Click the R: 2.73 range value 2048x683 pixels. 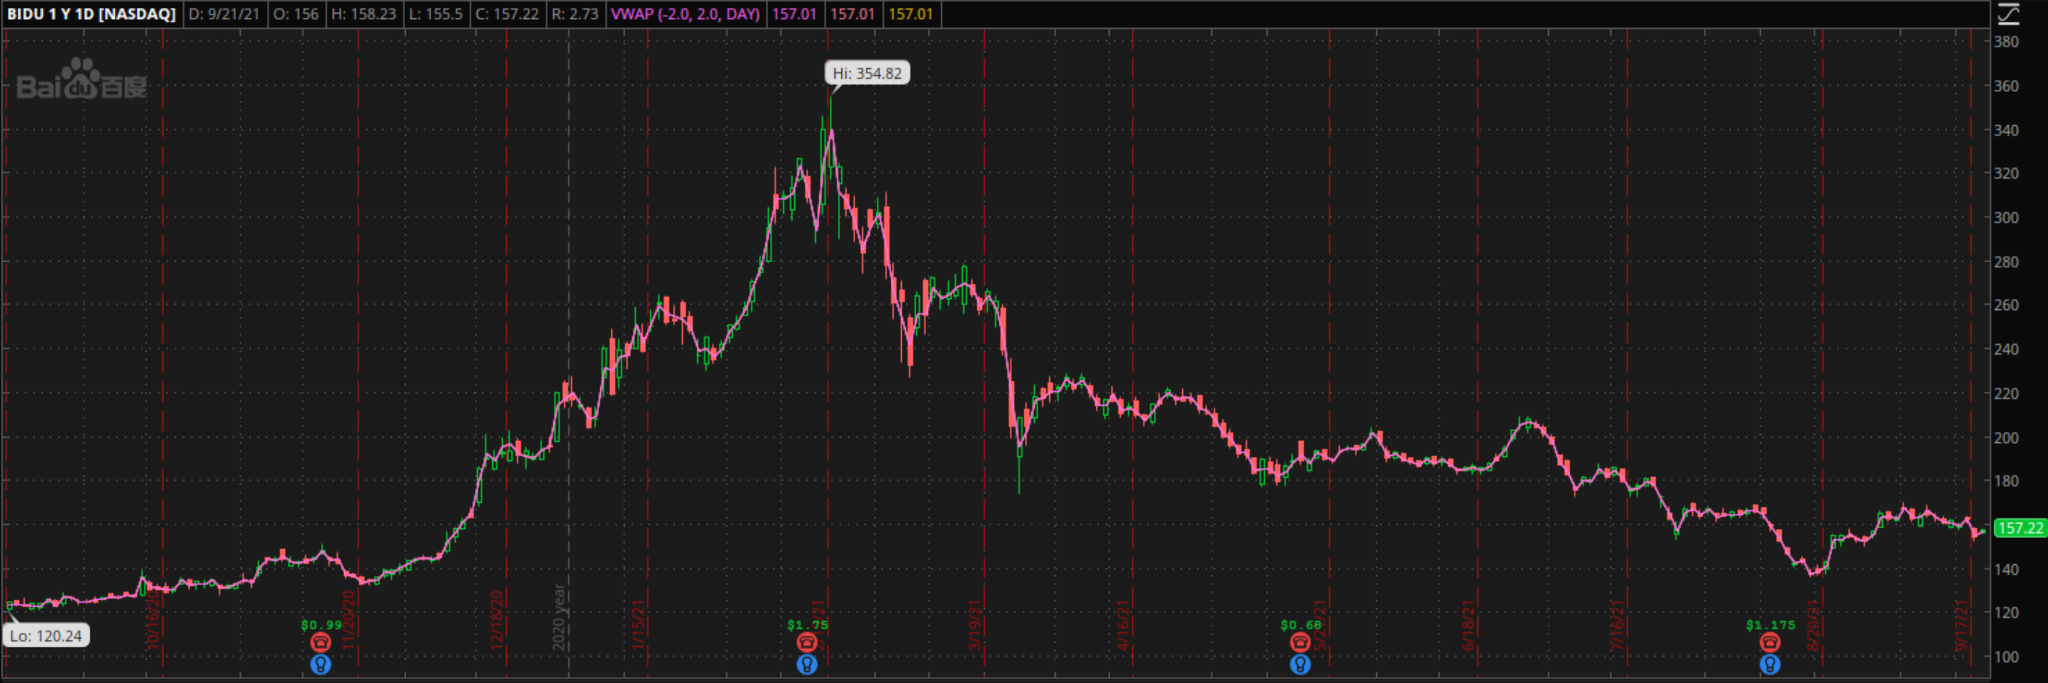pos(575,14)
